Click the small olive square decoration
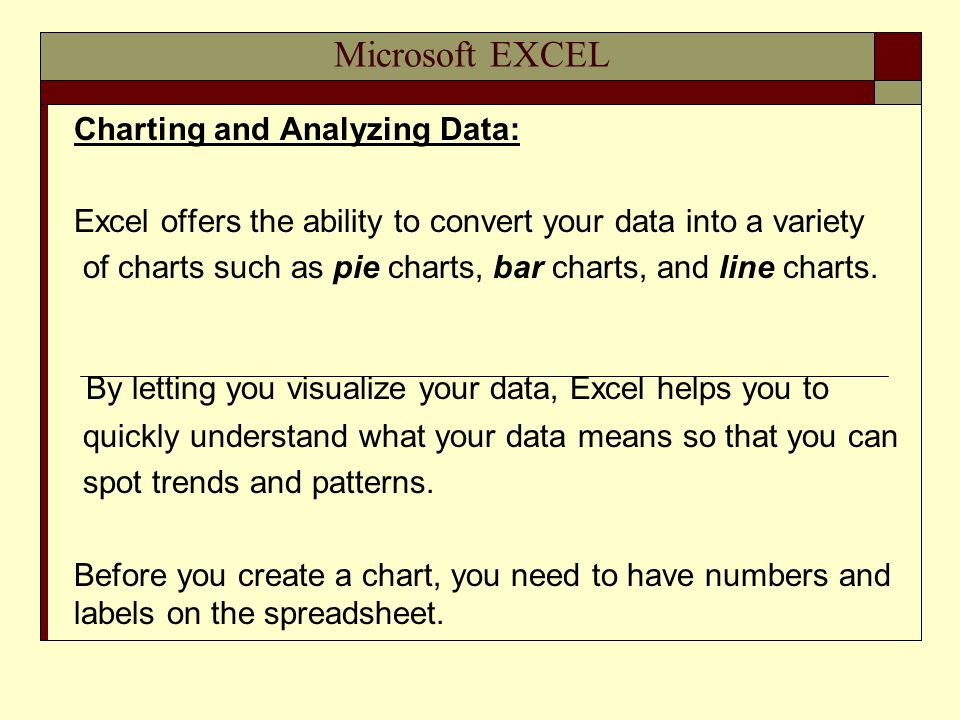Image resolution: width=960 pixels, height=720 pixels. (898, 92)
